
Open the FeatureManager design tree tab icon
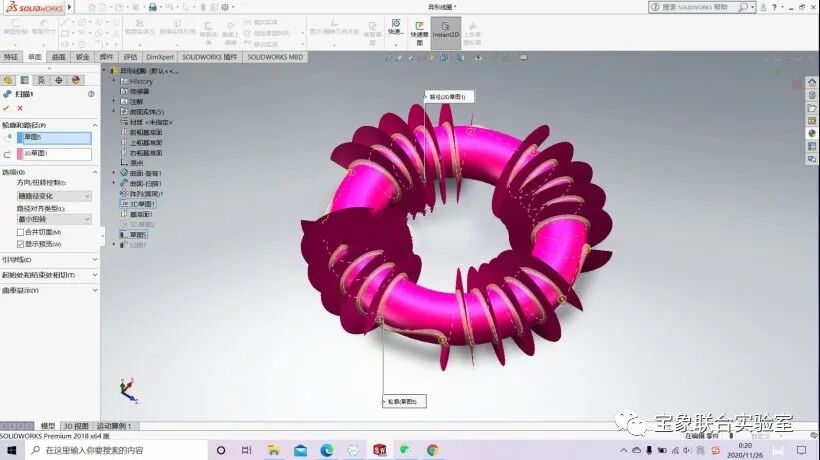point(8,80)
